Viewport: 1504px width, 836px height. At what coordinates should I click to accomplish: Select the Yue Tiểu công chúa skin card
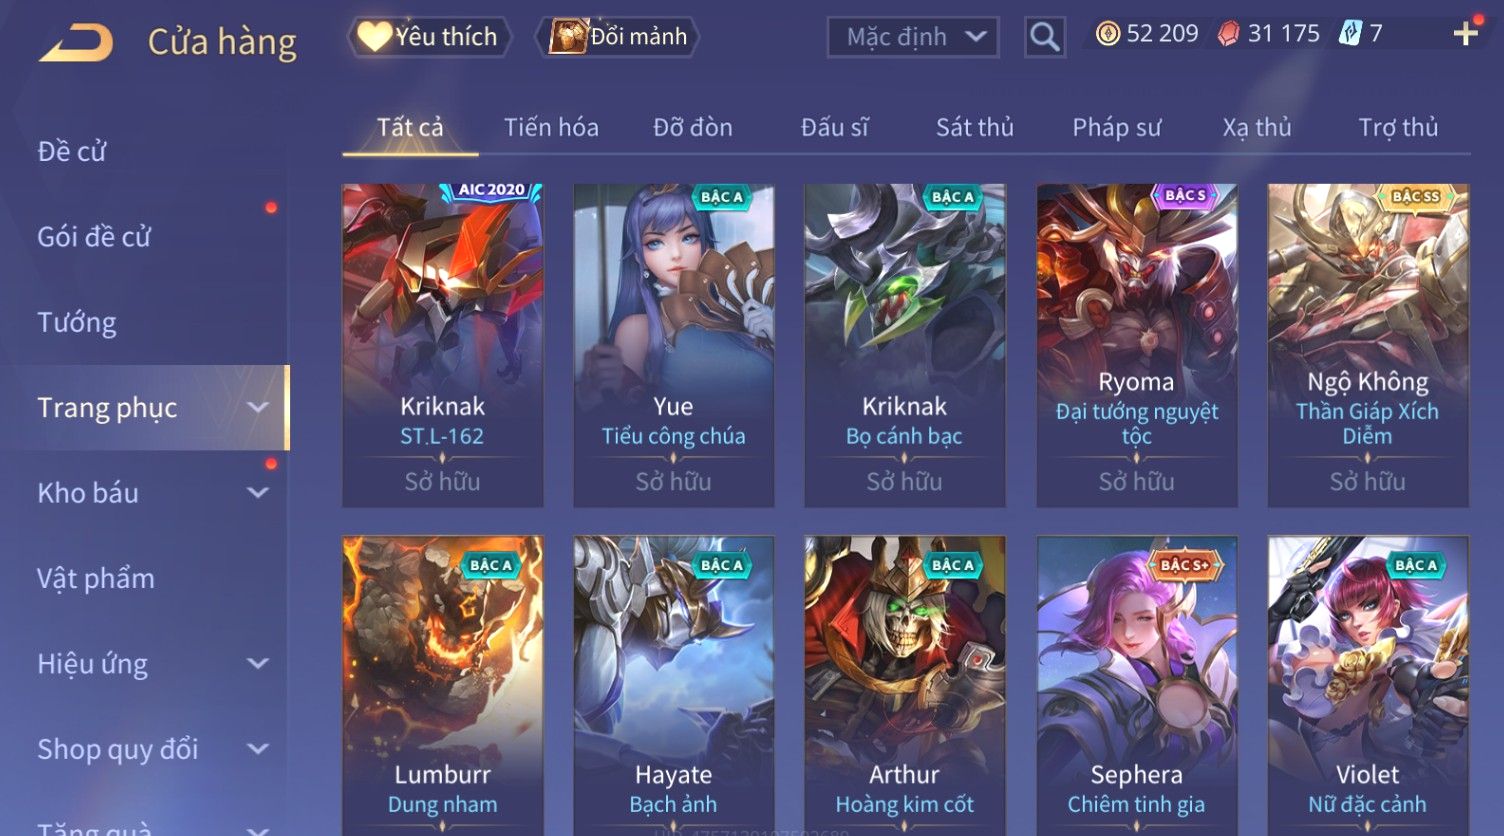tap(673, 345)
